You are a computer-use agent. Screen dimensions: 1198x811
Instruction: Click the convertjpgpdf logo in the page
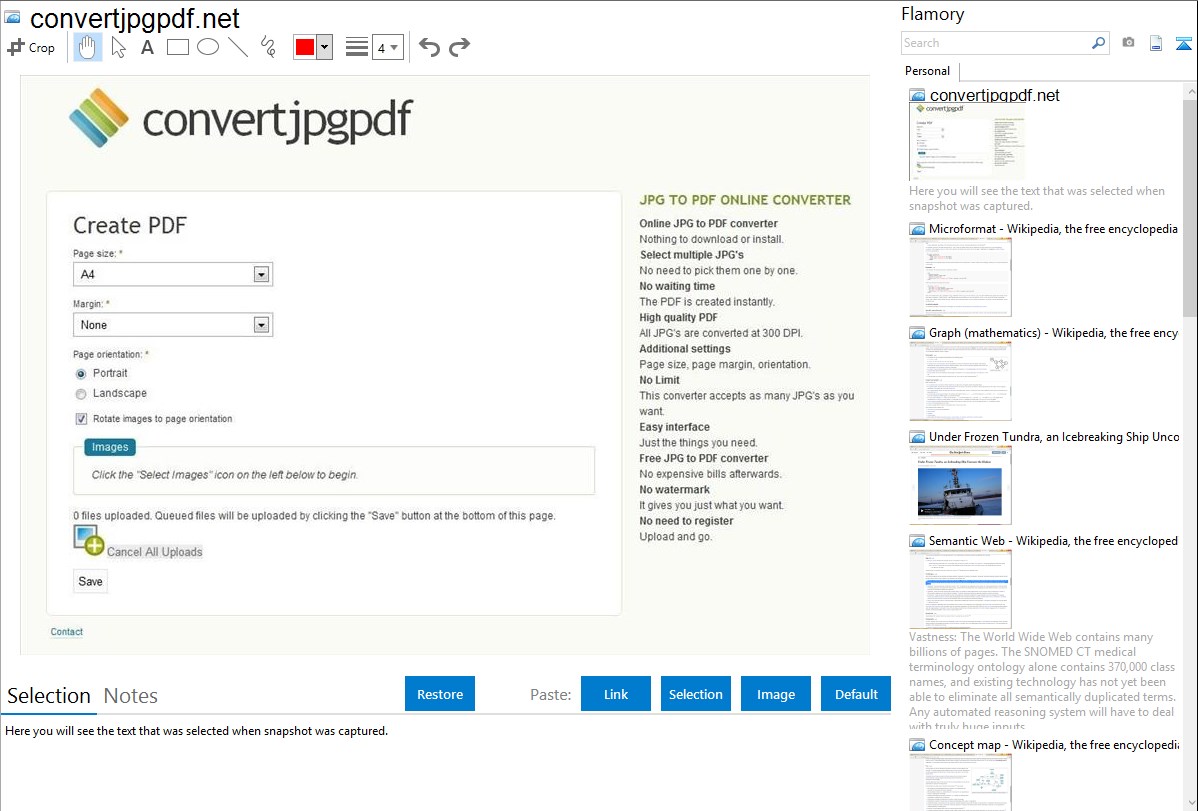[x=241, y=118]
